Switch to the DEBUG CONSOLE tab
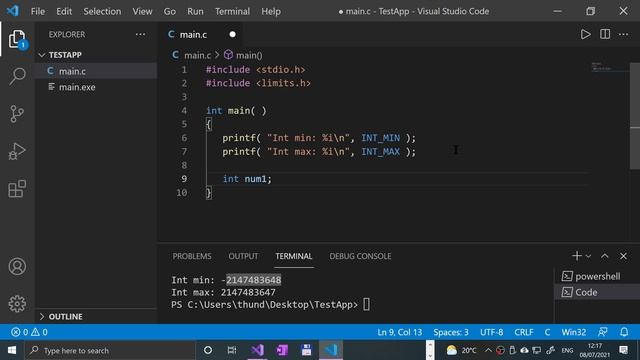640x360 pixels. coord(360,256)
